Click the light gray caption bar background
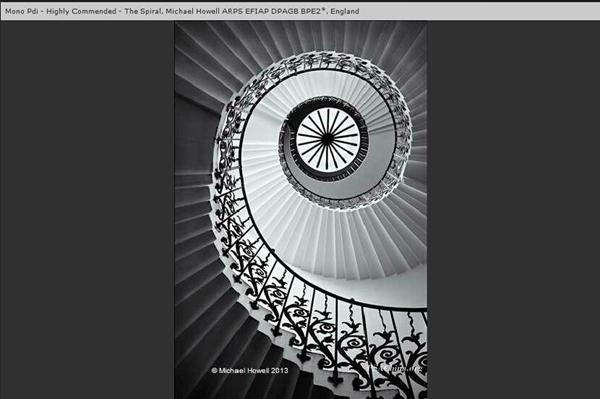This screenshot has height=399, width=600. click(x=478, y=11)
